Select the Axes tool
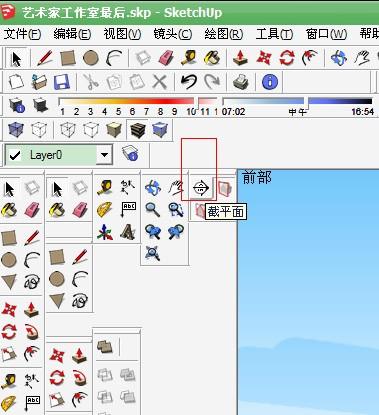The width and height of the screenshot is (379, 415). click(x=105, y=232)
